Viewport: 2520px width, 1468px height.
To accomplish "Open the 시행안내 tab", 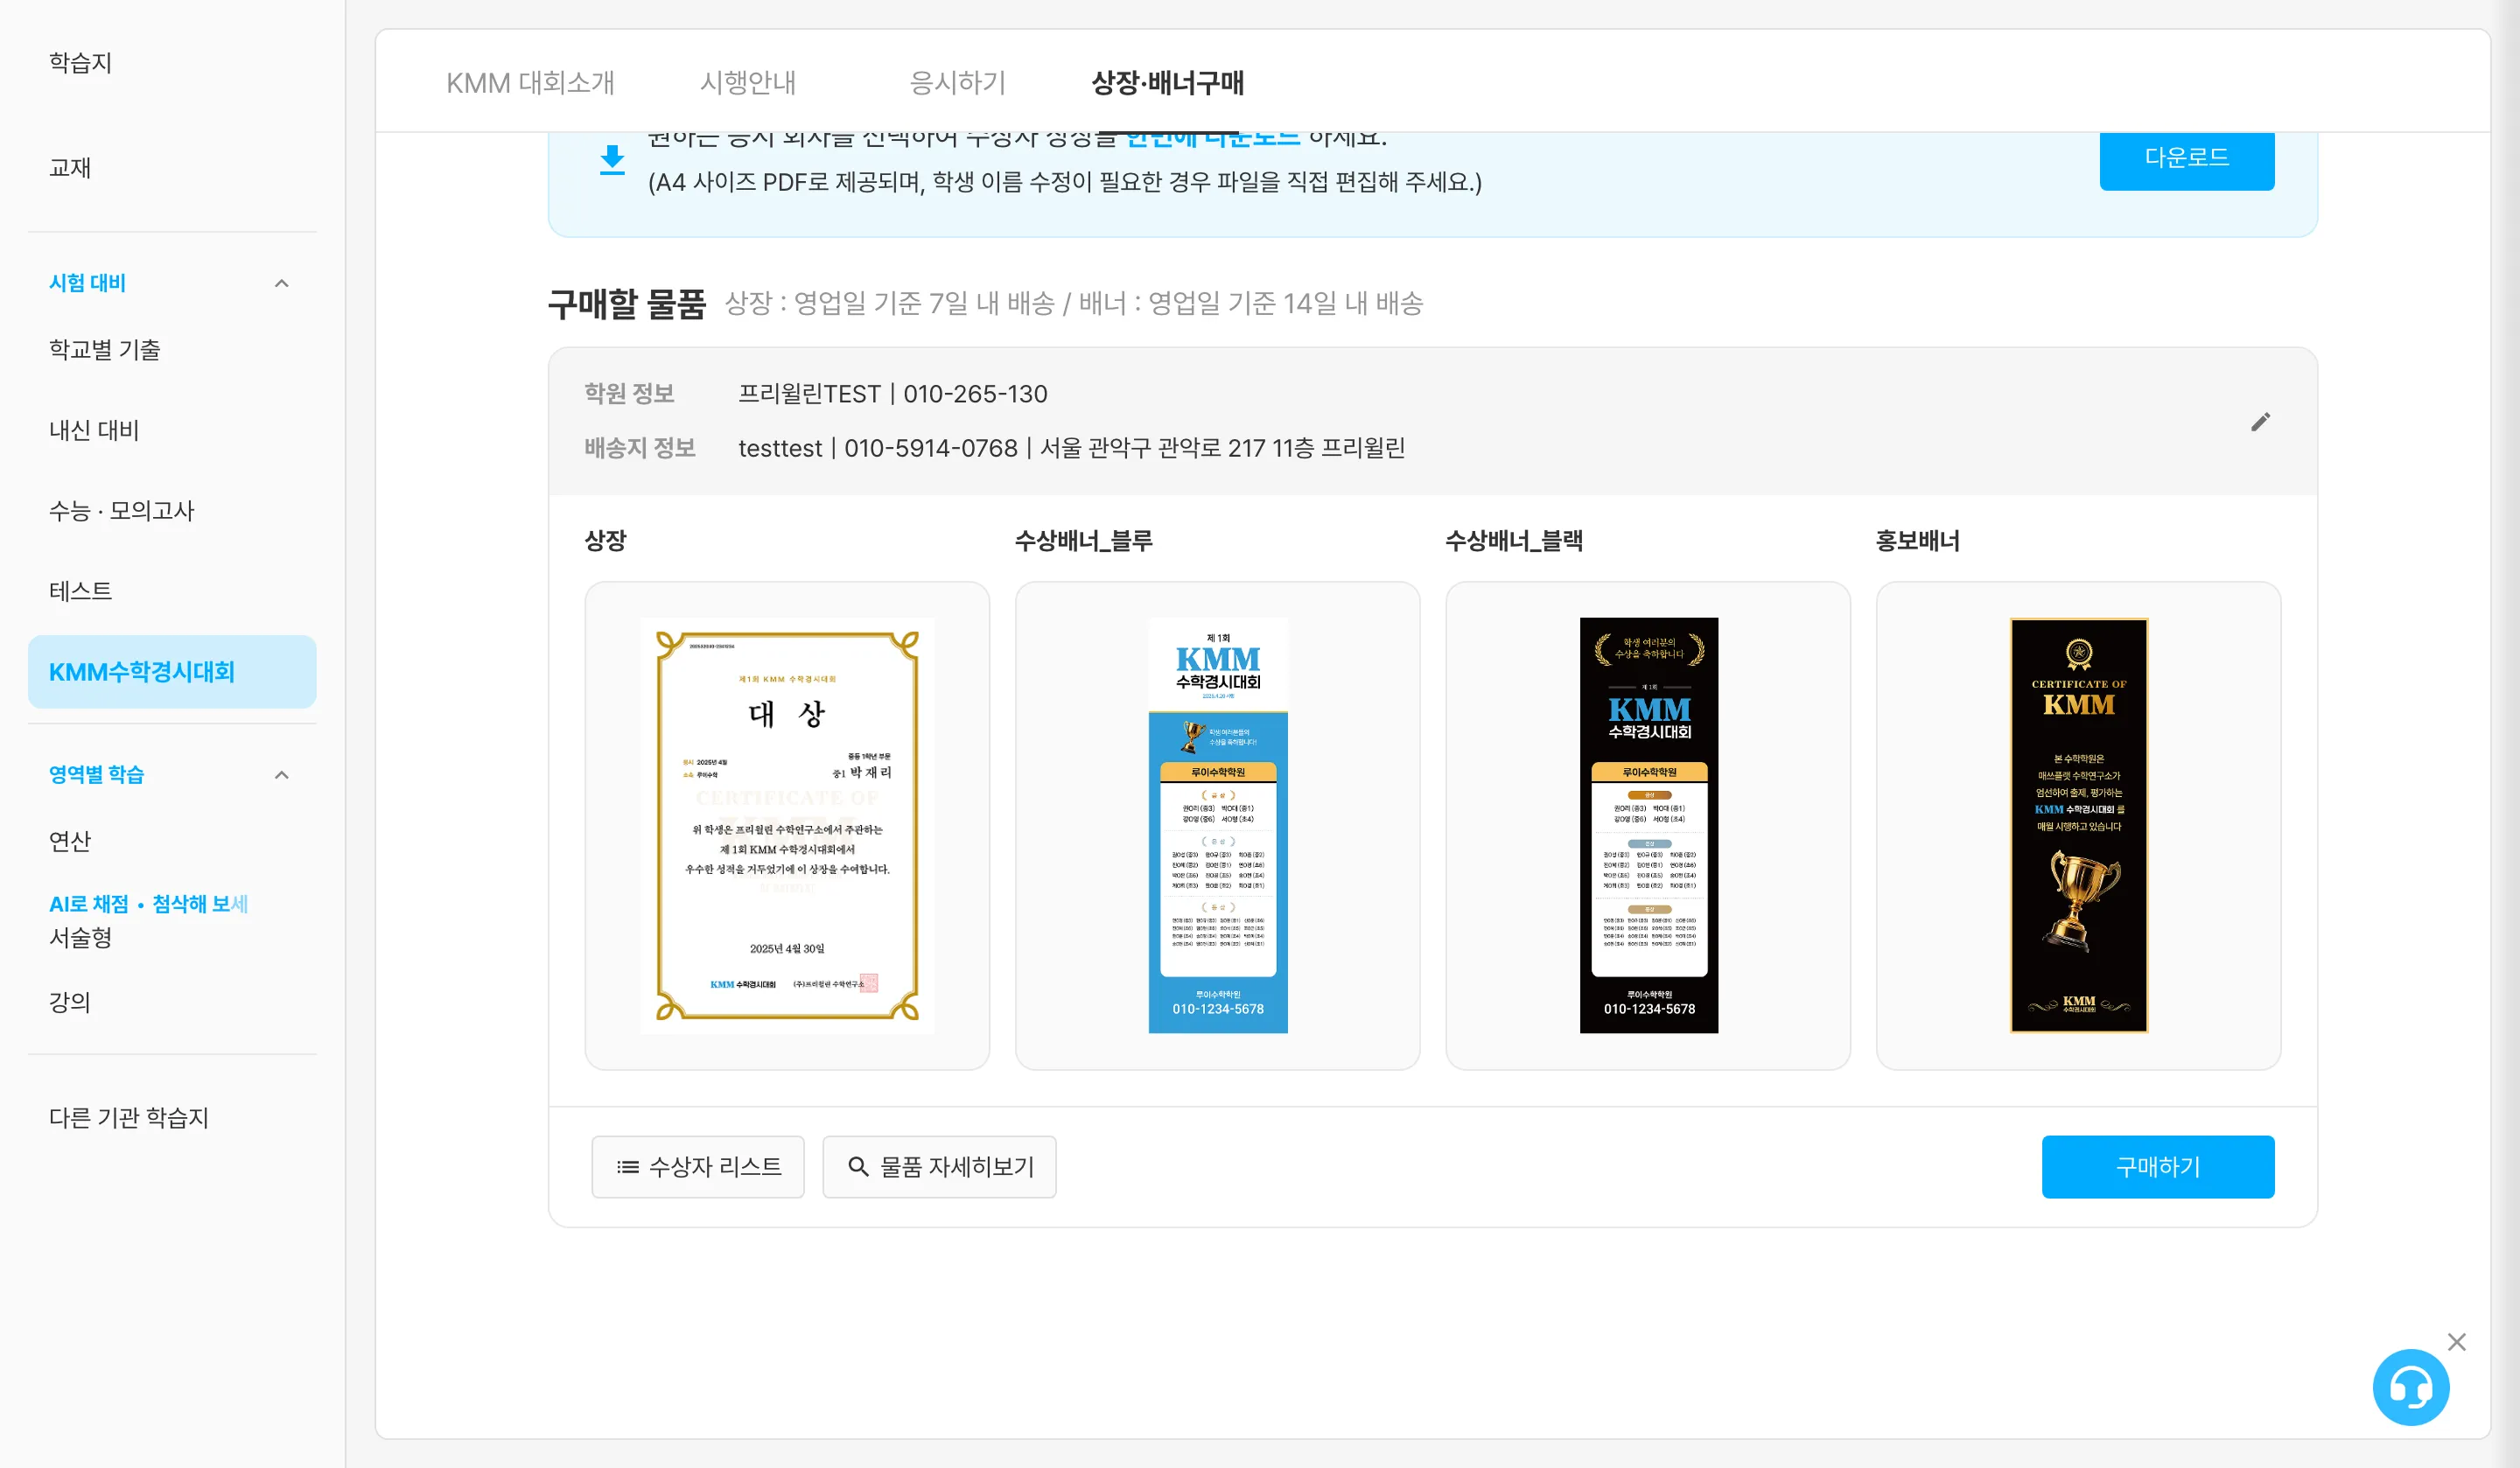I will click(x=748, y=82).
